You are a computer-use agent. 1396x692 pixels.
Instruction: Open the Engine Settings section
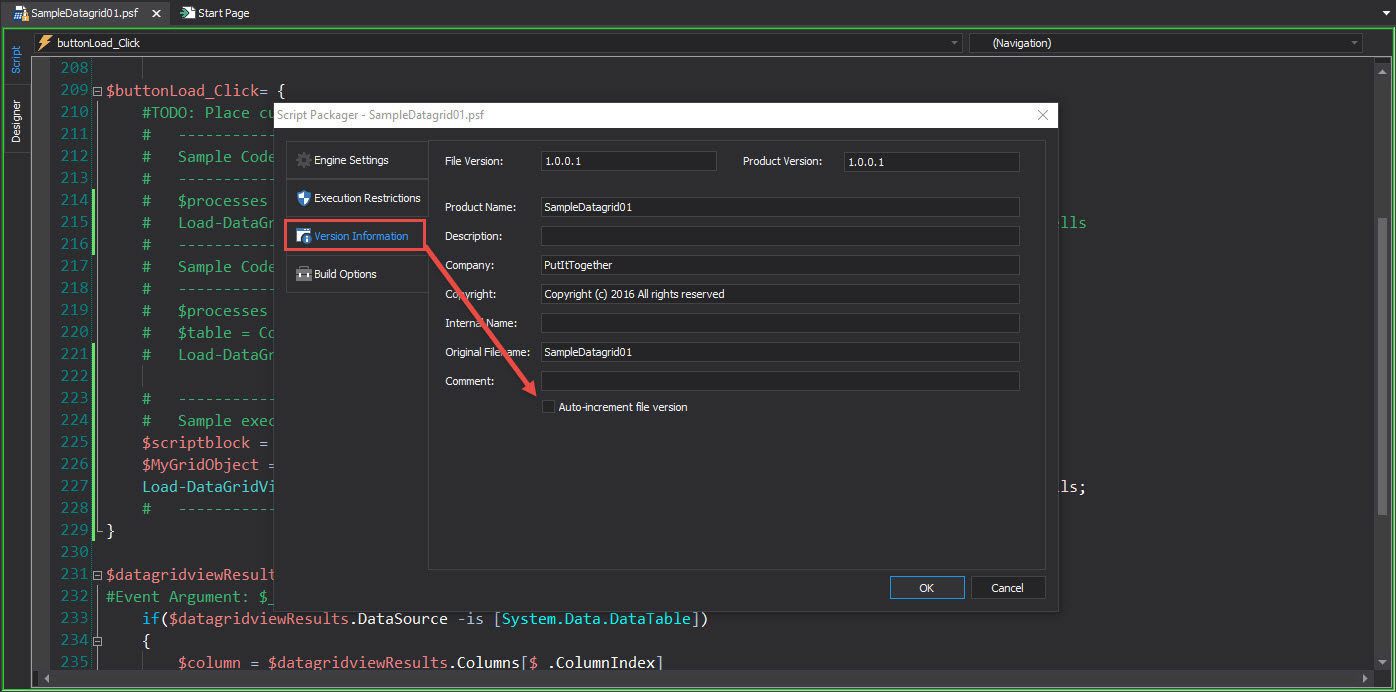coord(356,160)
